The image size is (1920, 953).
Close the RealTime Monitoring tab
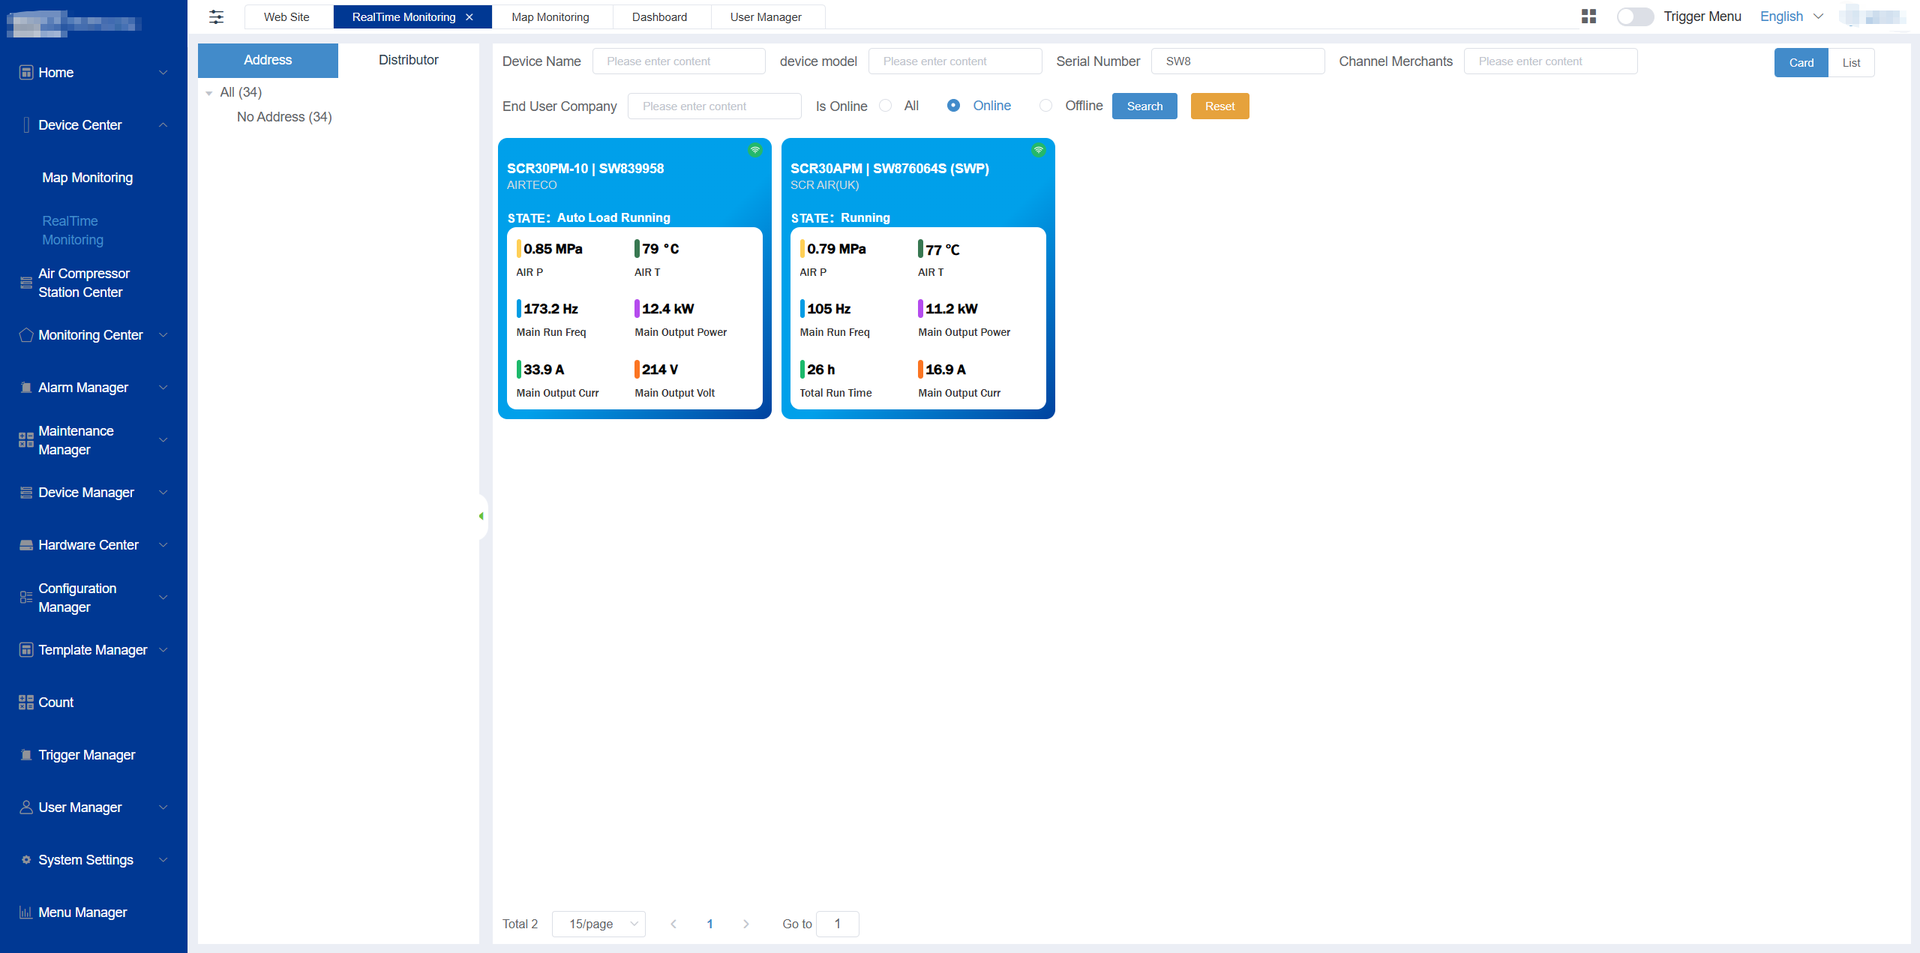[x=470, y=17]
